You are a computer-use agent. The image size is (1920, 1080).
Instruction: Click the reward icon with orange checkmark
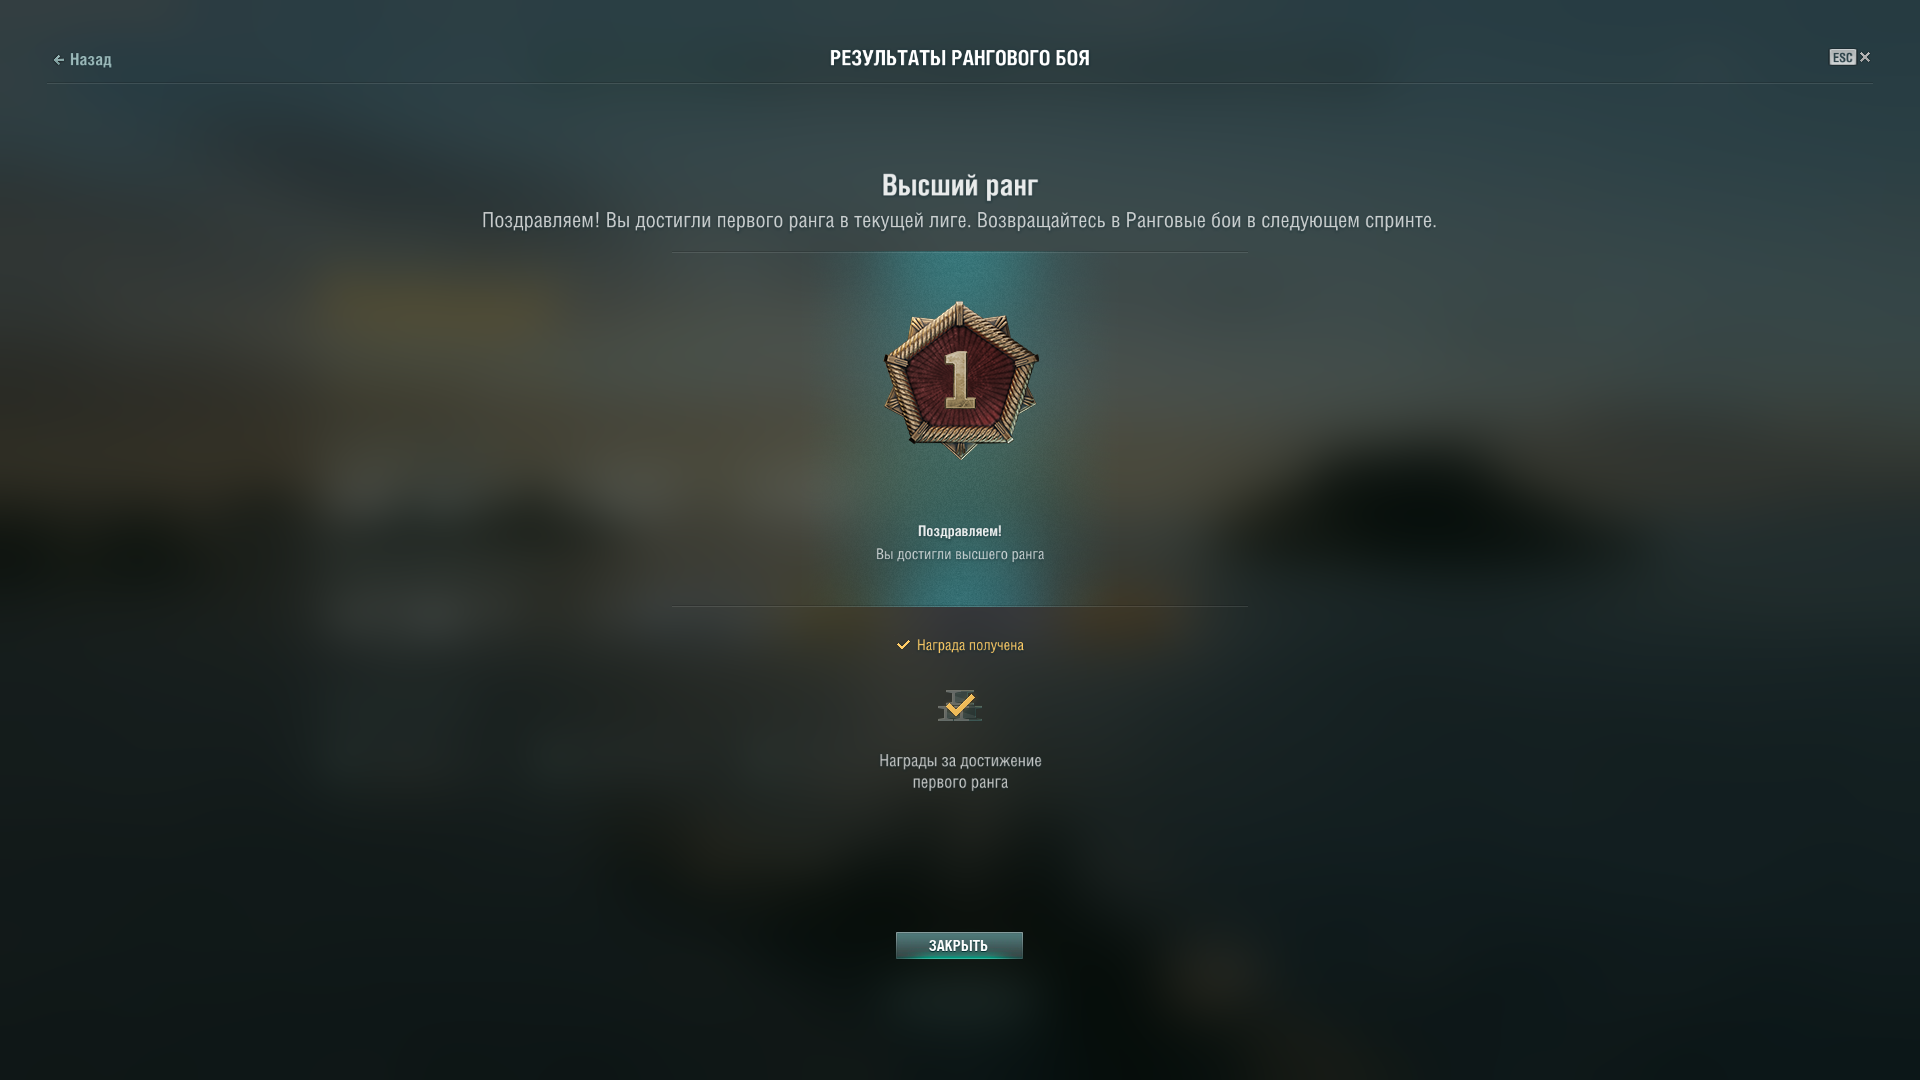[960, 706]
